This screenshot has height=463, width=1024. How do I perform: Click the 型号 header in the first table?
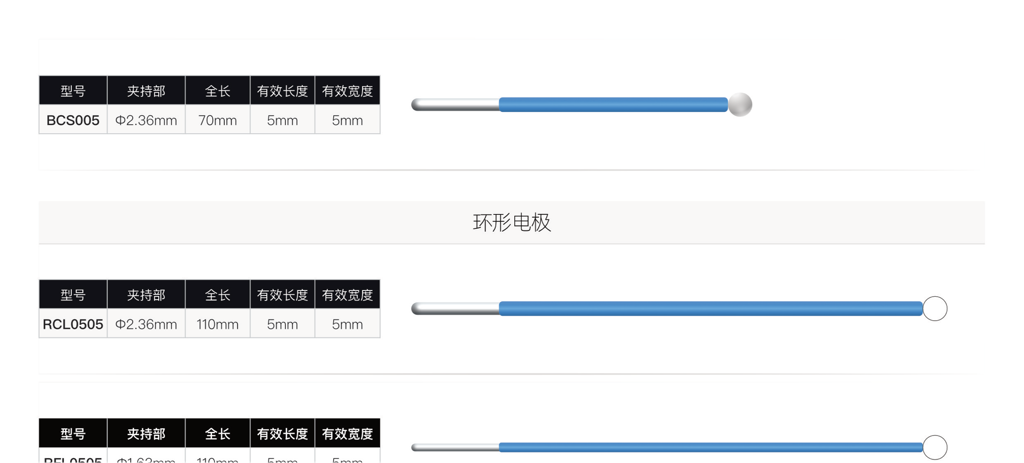tap(73, 91)
